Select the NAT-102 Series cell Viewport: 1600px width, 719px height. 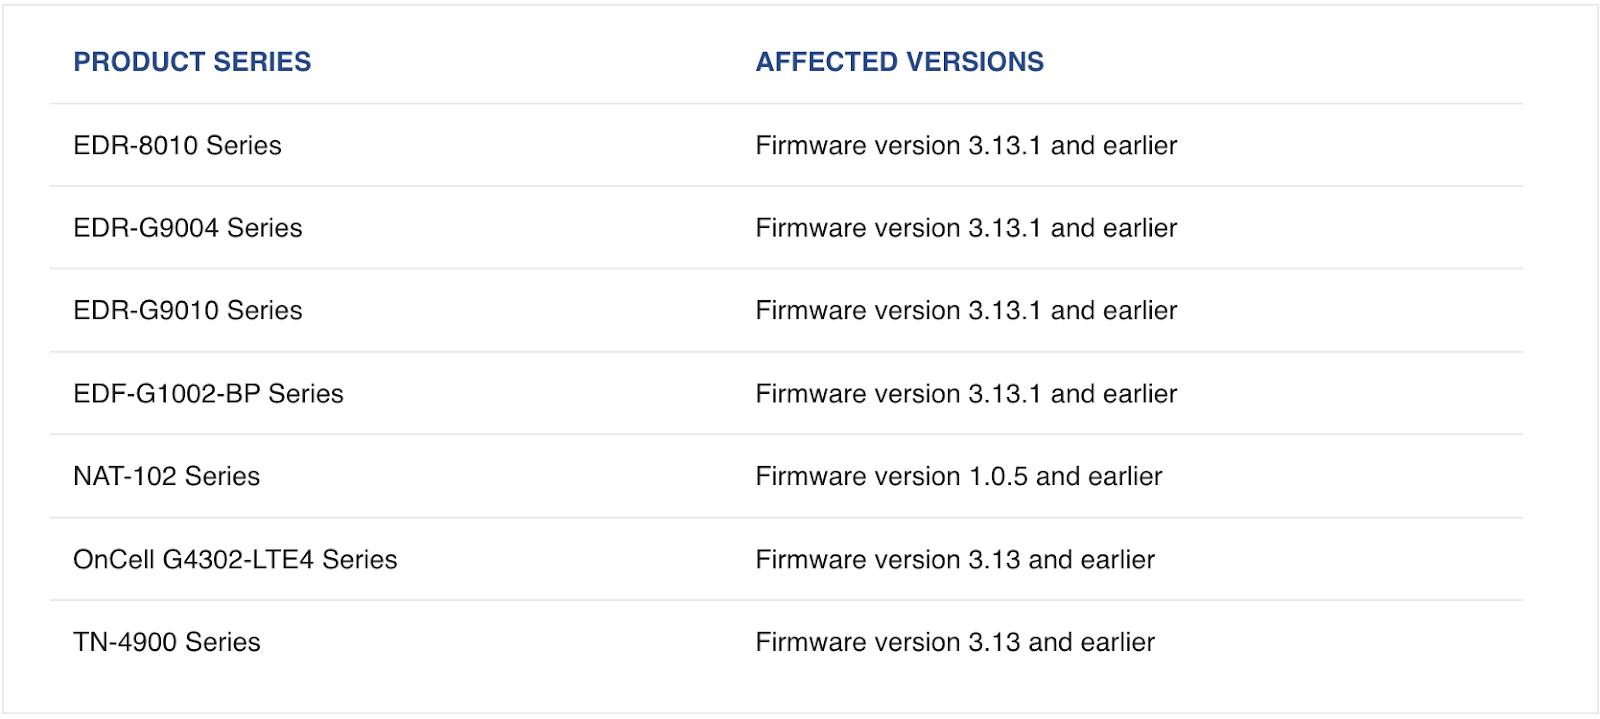[x=167, y=477]
